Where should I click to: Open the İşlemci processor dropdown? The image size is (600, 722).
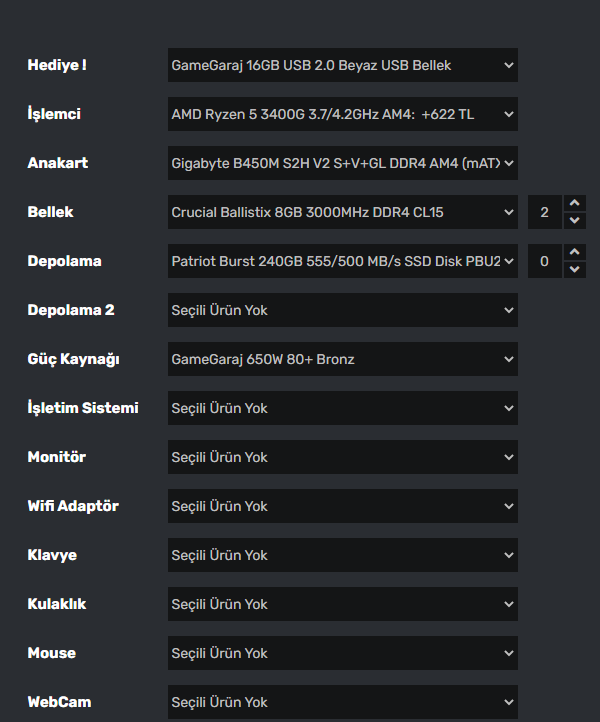coord(342,114)
